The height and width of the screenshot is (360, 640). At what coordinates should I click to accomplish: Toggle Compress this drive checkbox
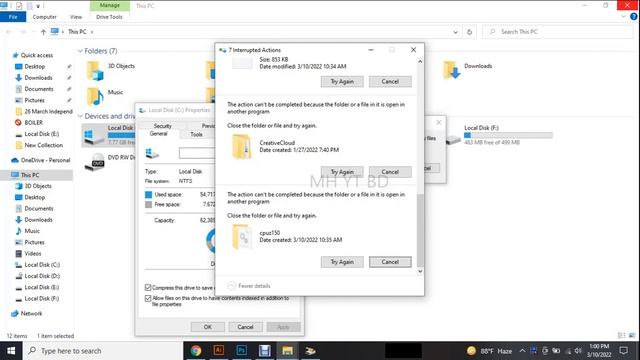pyautogui.click(x=148, y=287)
